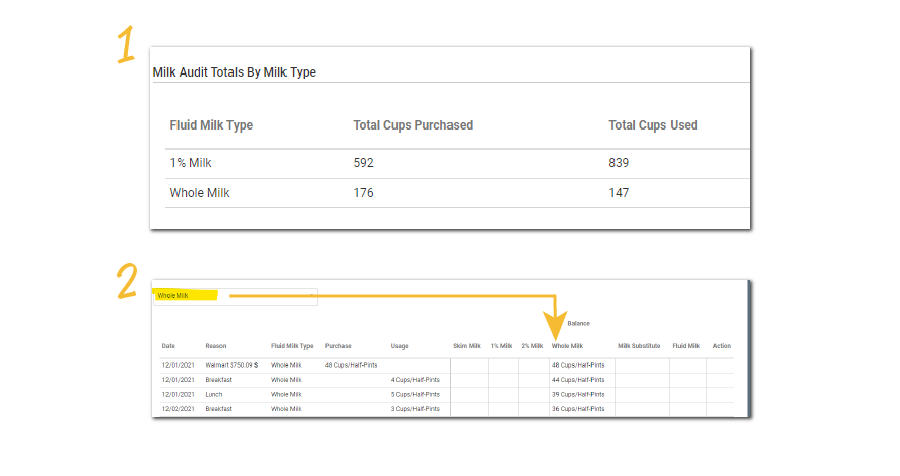Click the yellow arrowhead pointing at the balance column

(554, 328)
